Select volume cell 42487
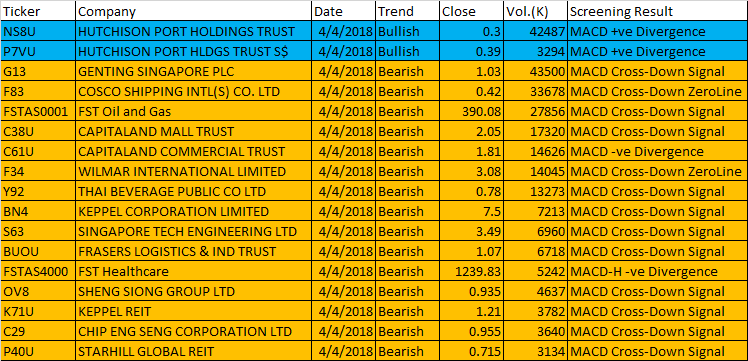The height and width of the screenshot is (361, 748). click(x=535, y=31)
